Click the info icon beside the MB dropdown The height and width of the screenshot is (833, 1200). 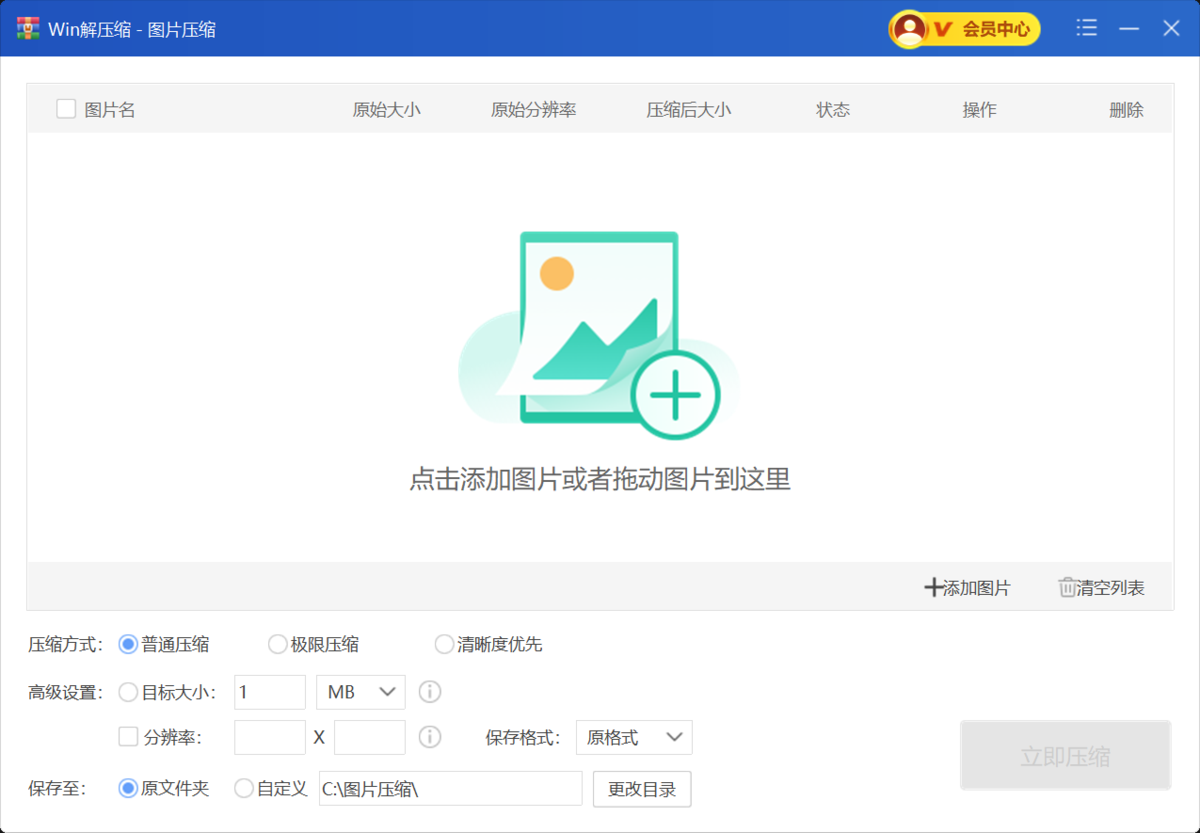tap(430, 692)
